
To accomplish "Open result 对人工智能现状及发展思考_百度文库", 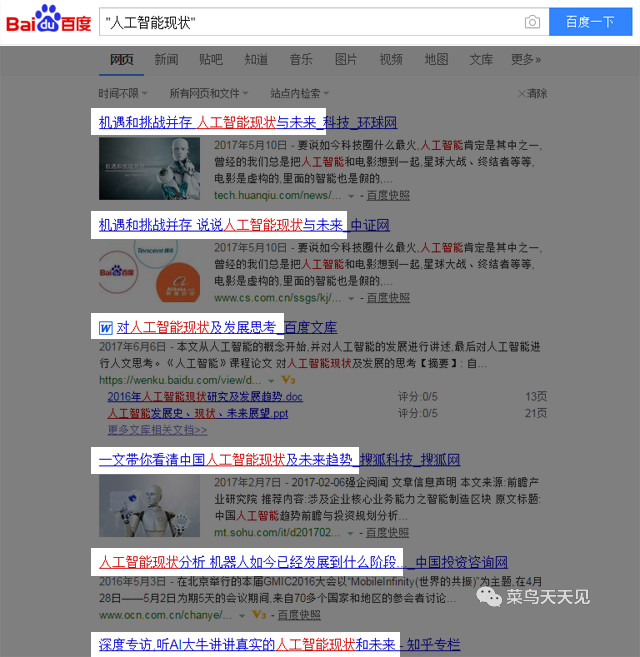I will (227, 328).
